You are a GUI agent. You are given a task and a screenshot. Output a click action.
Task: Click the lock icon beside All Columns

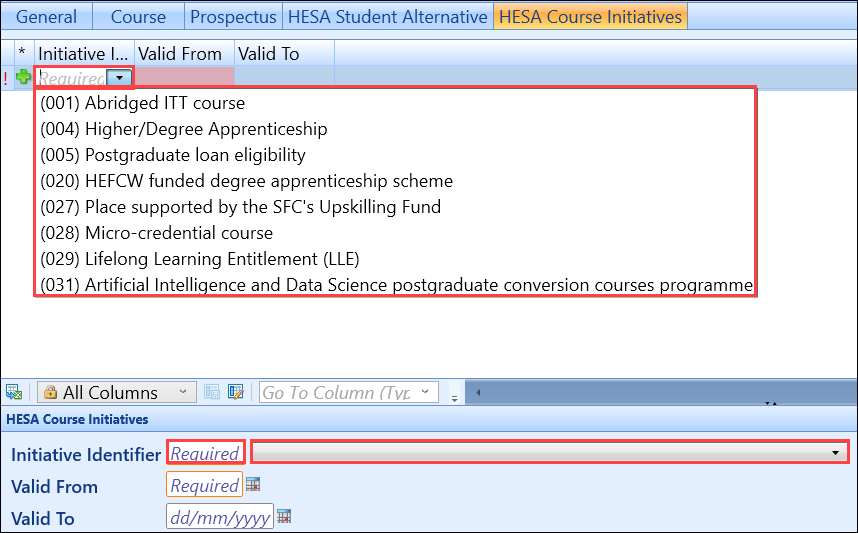click(x=49, y=392)
